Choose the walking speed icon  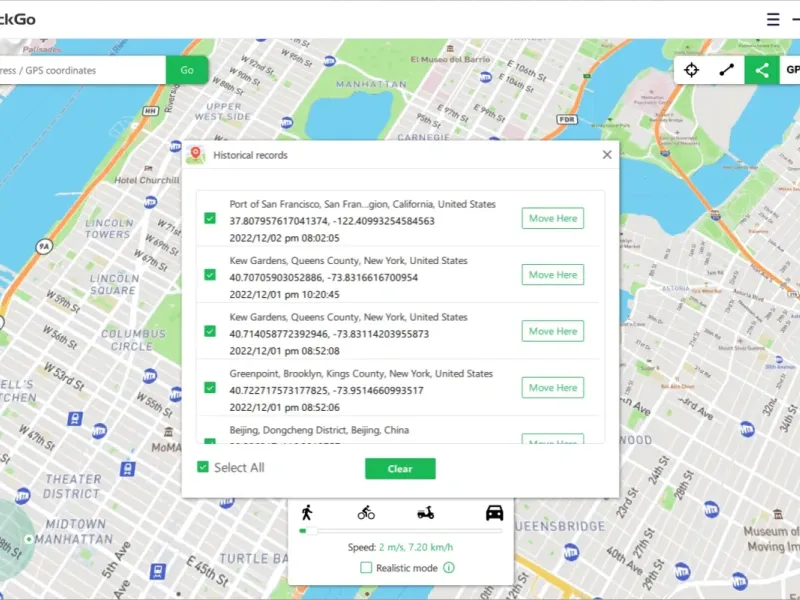coord(307,513)
